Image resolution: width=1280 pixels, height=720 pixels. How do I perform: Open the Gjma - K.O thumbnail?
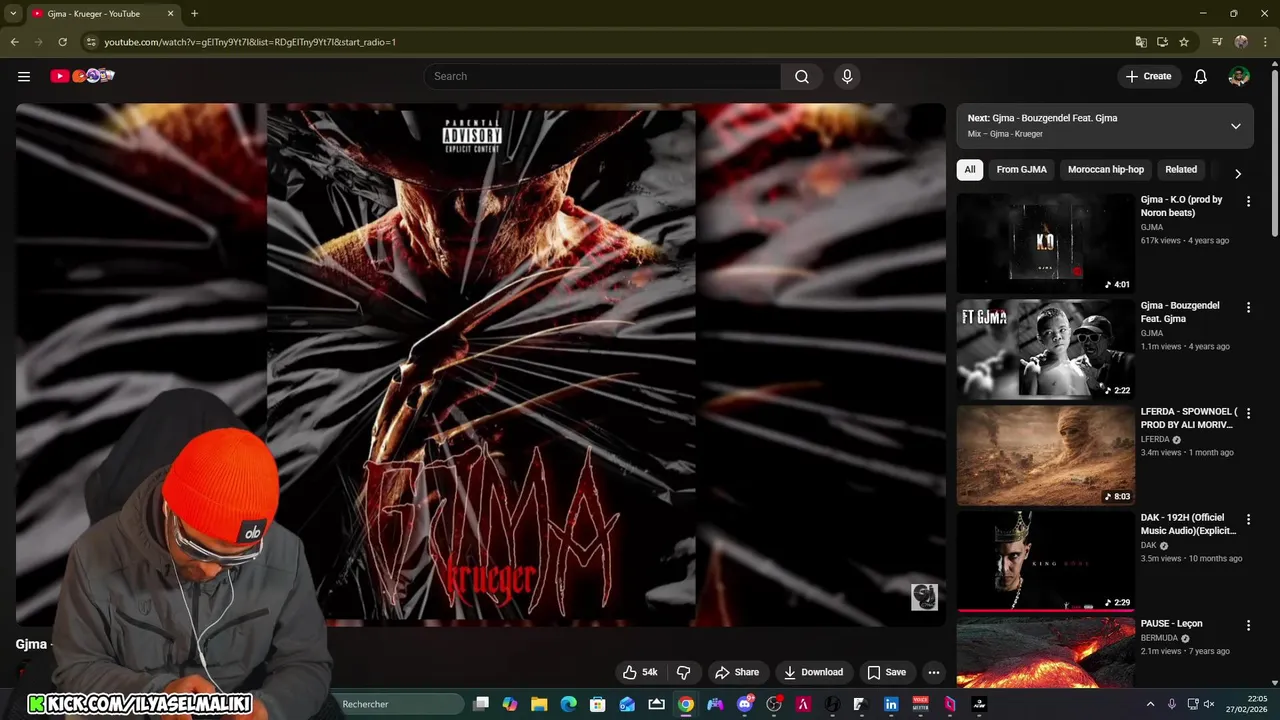1045,243
